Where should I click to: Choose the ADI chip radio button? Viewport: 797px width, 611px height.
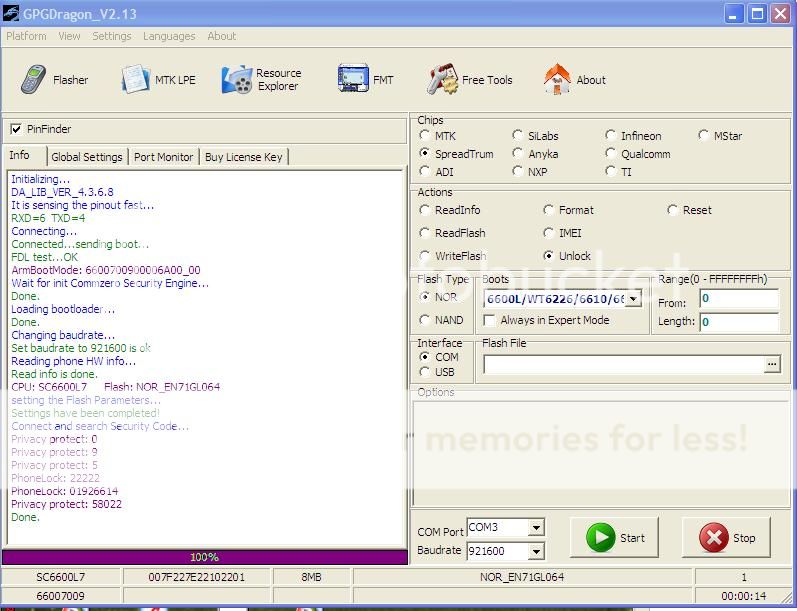click(424, 171)
